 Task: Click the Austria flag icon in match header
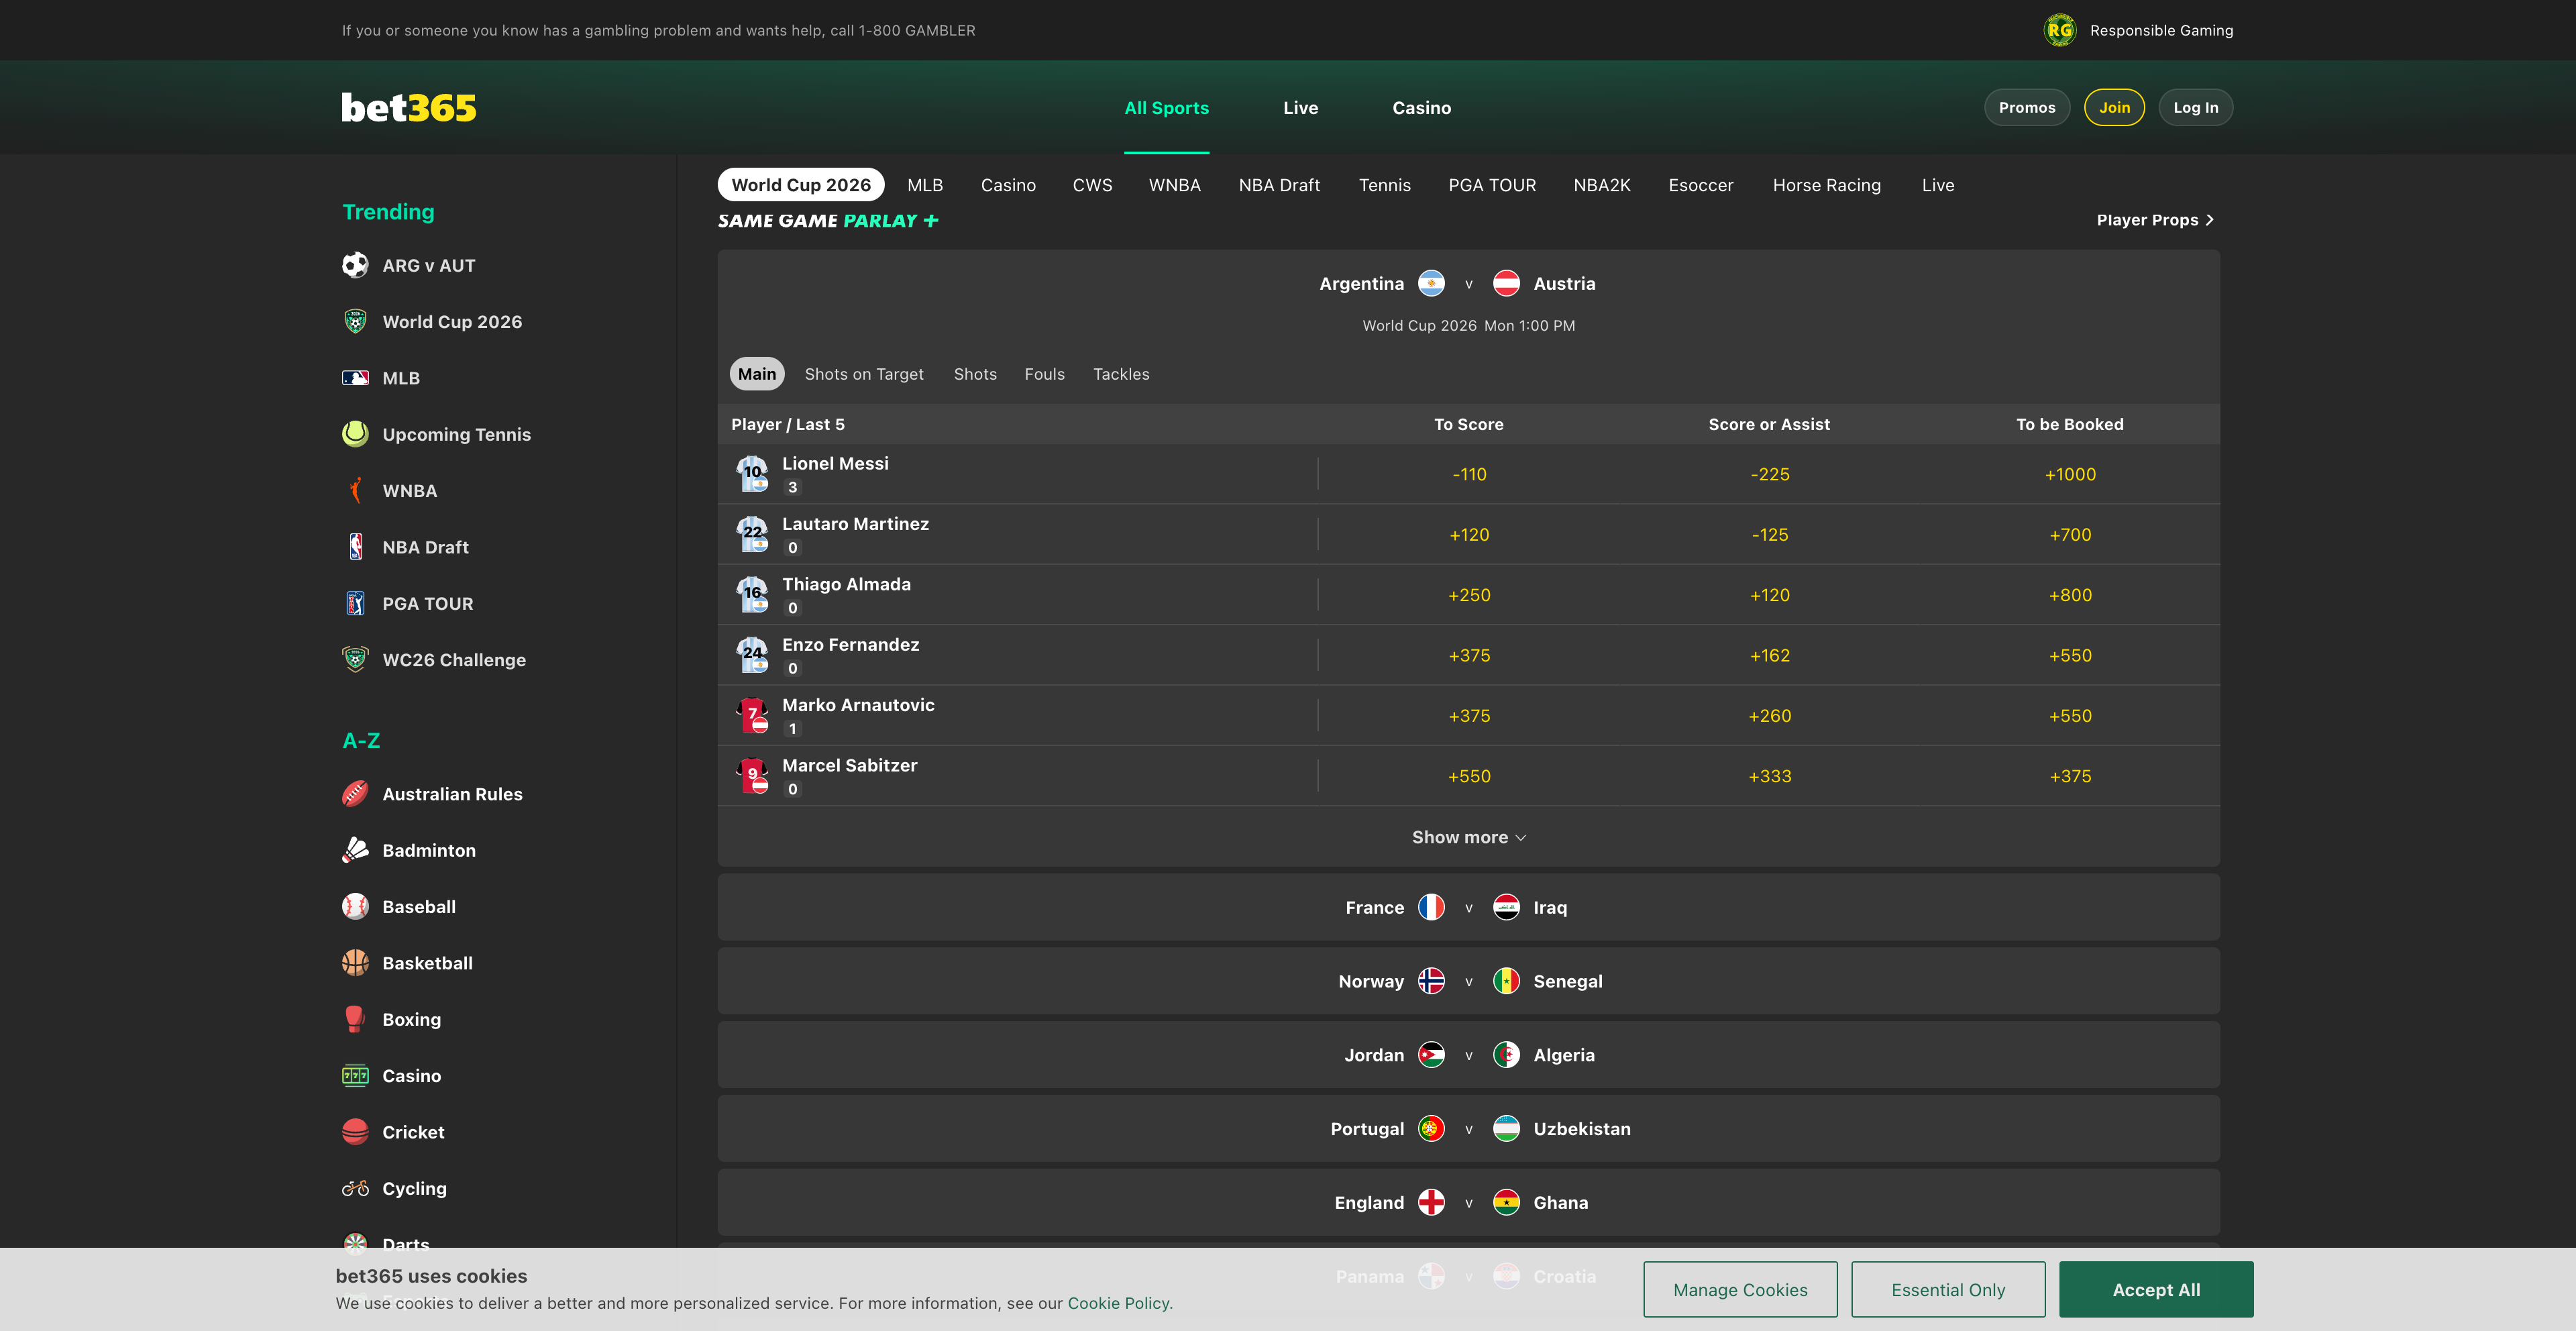pos(1506,283)
